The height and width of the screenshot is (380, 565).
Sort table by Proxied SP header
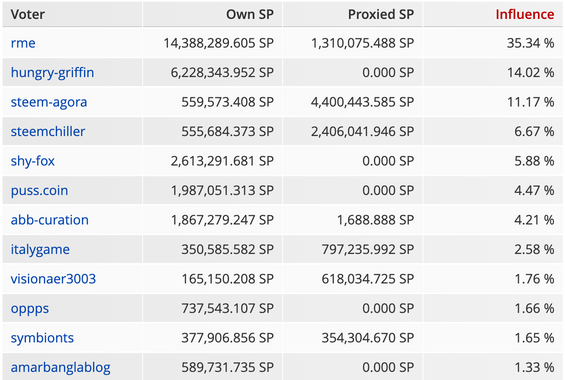381,14
